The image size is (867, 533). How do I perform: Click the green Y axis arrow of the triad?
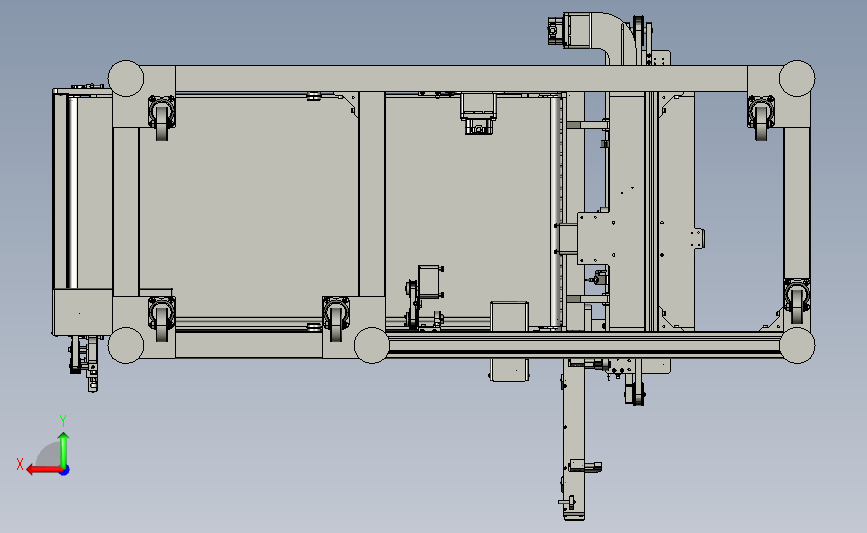pyautogui.click(x=64, y=449)
